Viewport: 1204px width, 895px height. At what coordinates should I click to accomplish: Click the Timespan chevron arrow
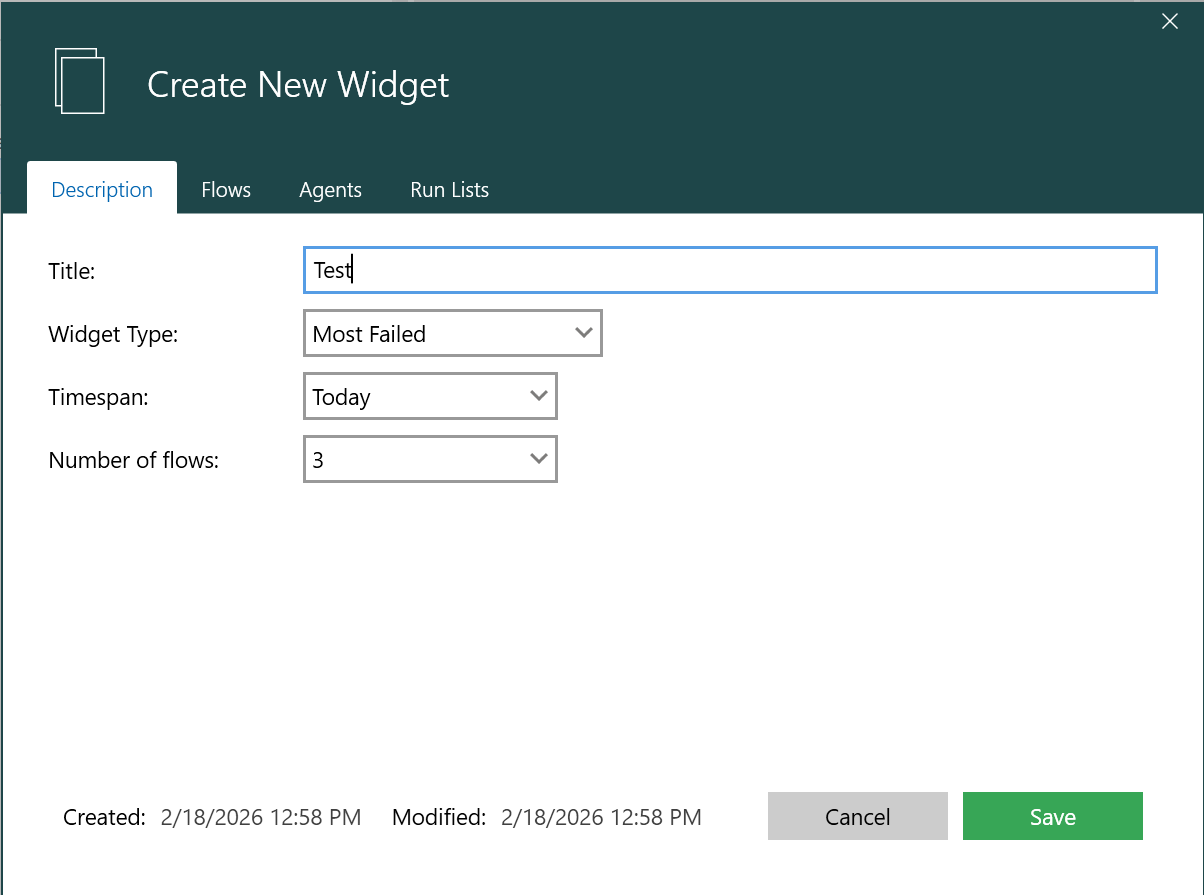pyautogui.click(x=538, y=396)
